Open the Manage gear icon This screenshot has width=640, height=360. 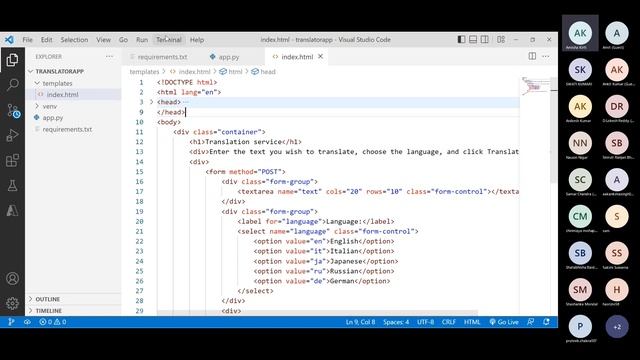tap(12, 303)
